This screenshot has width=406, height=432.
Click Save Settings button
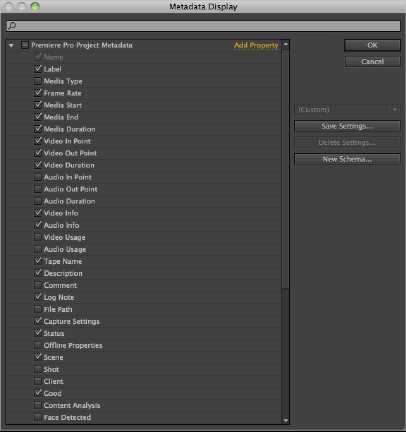click(347, 126)
